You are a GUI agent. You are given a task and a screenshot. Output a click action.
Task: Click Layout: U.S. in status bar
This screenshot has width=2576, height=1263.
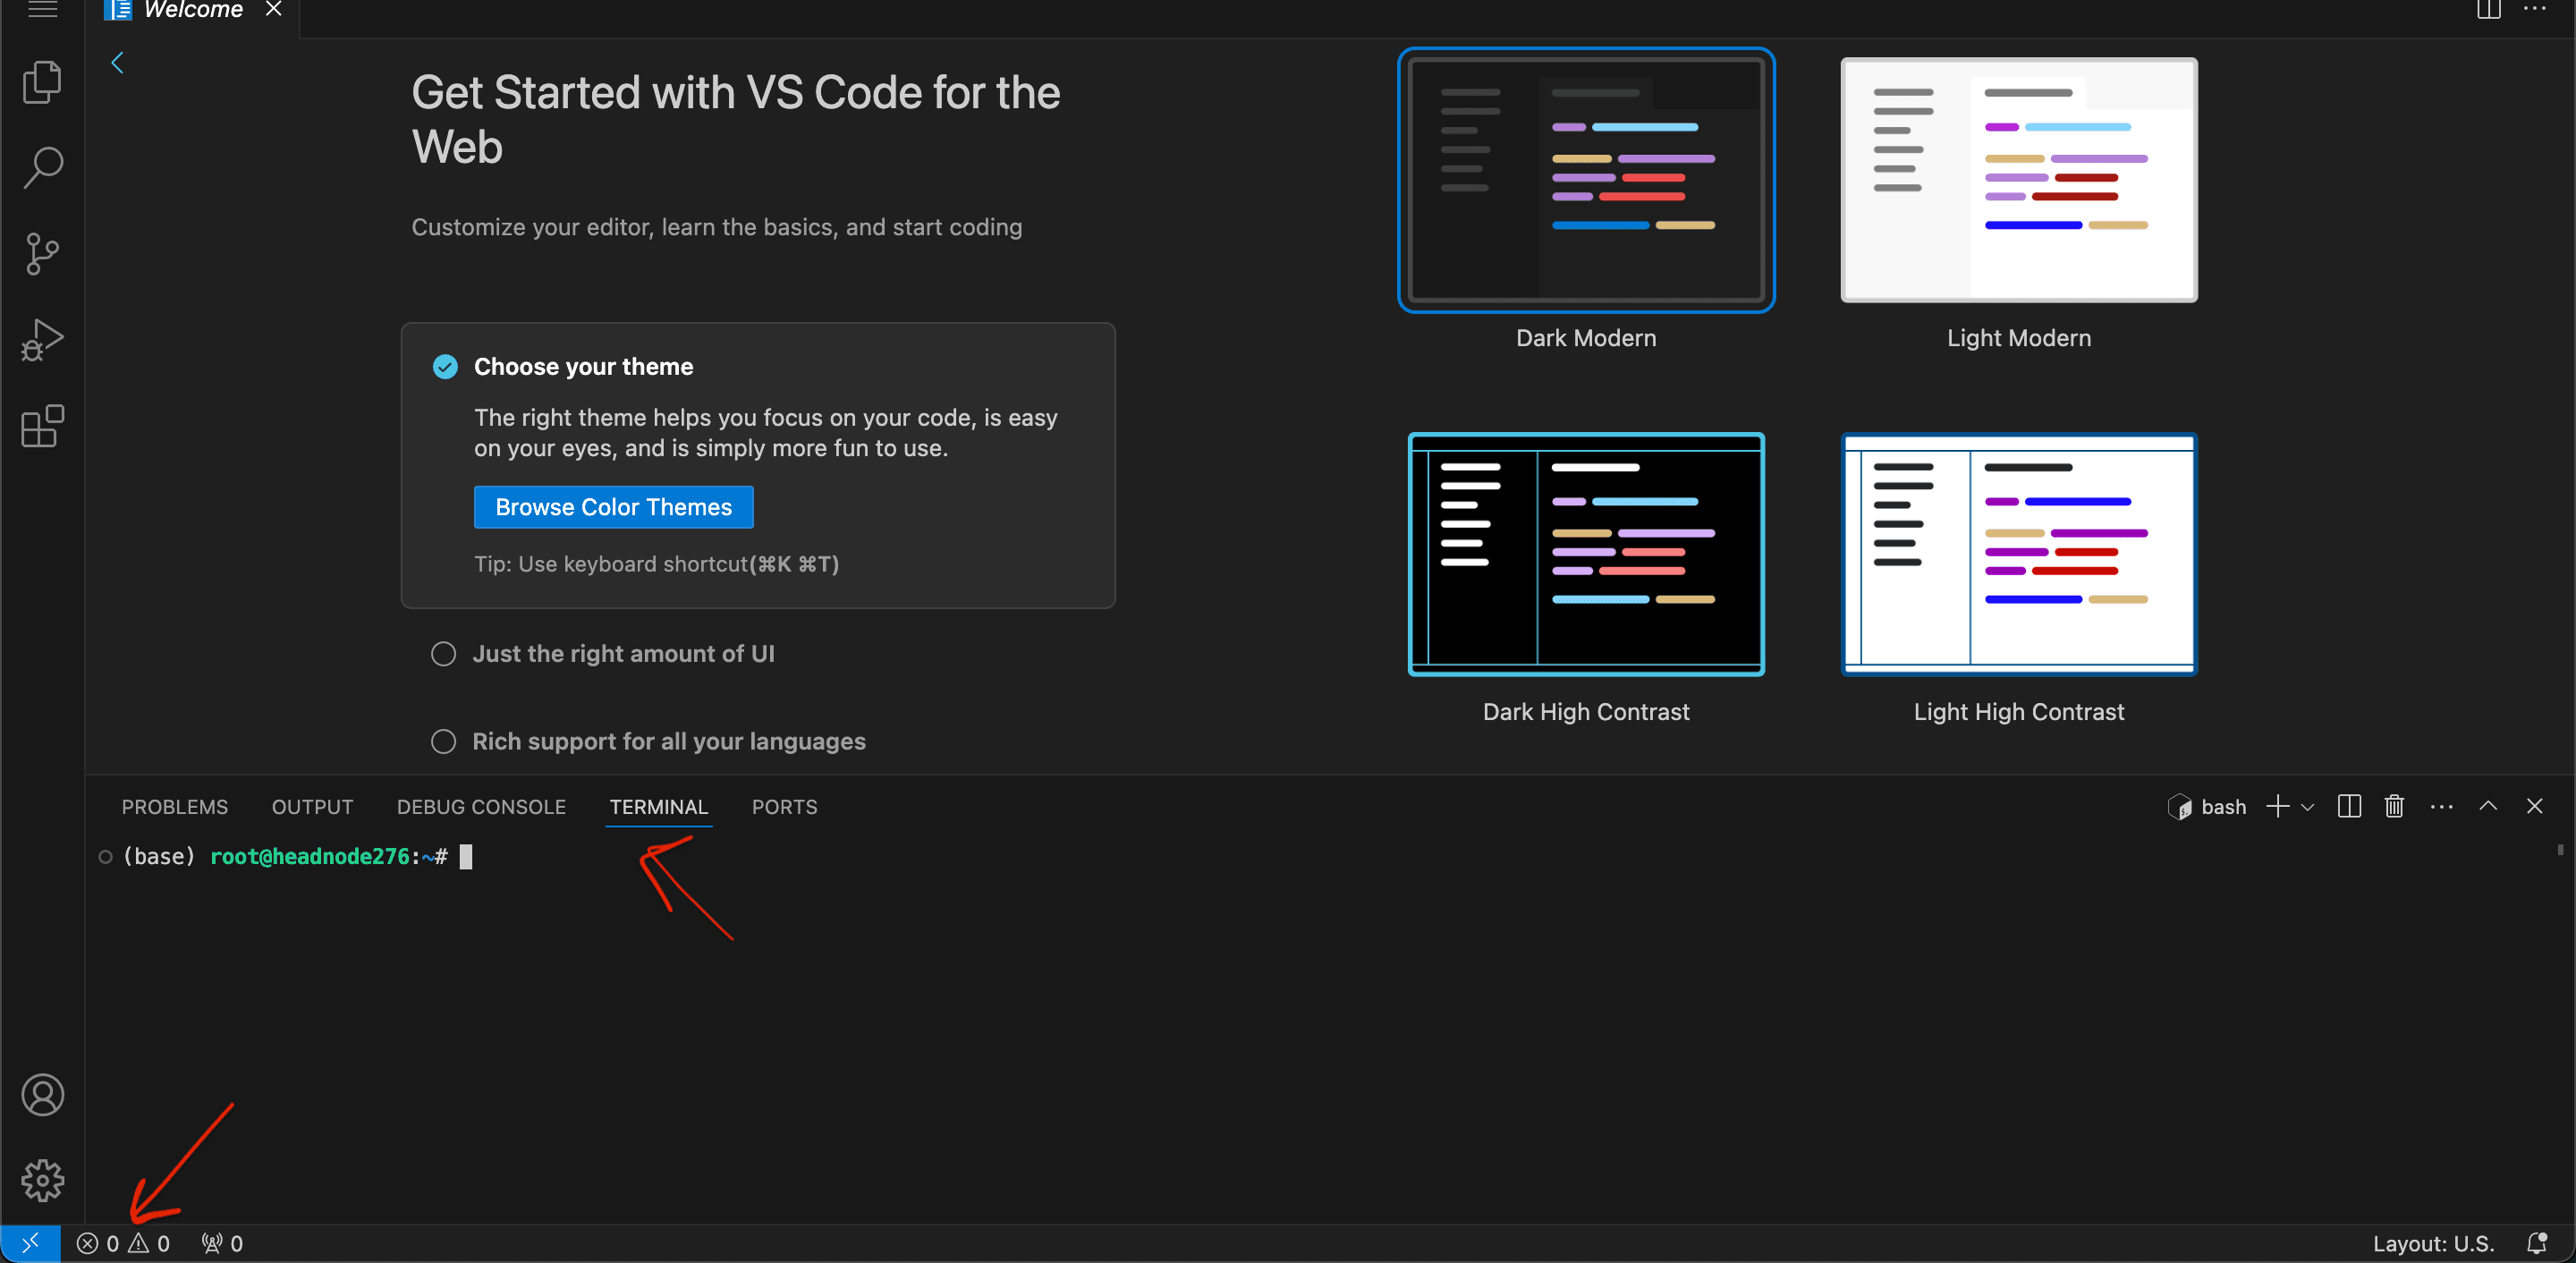[x=2433, y=1243]
